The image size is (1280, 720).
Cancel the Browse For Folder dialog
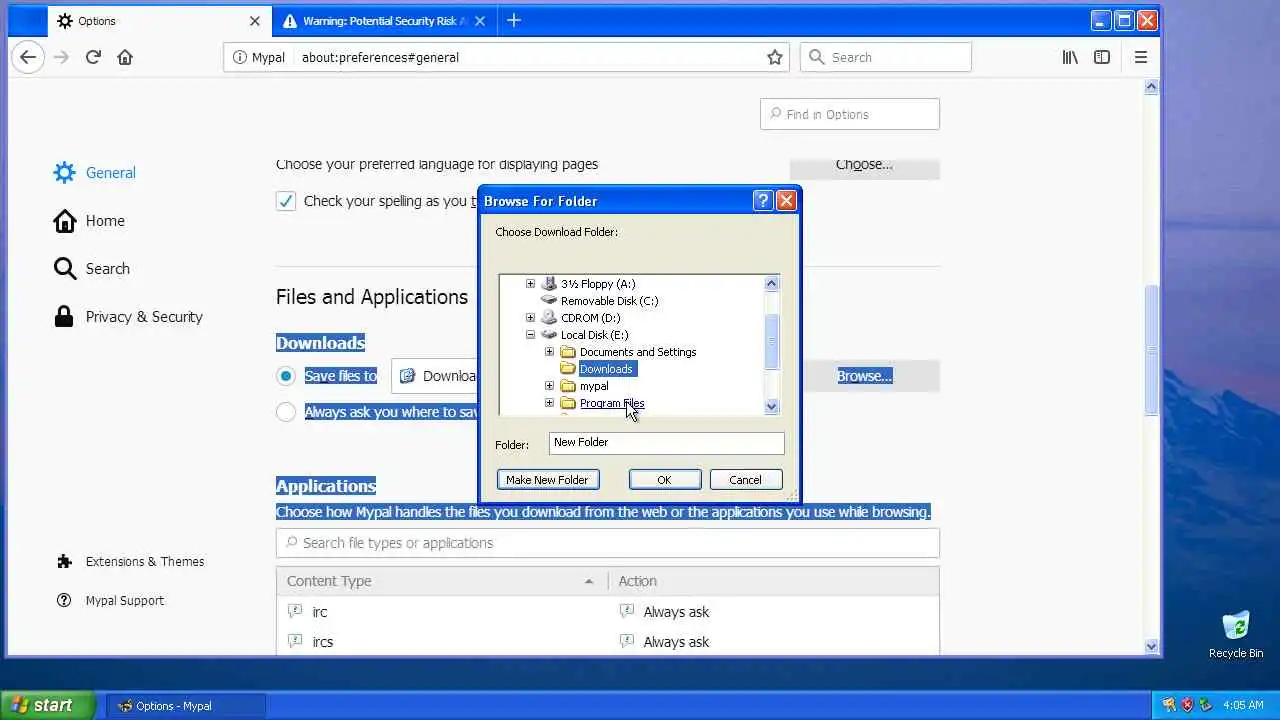(745, 480)
